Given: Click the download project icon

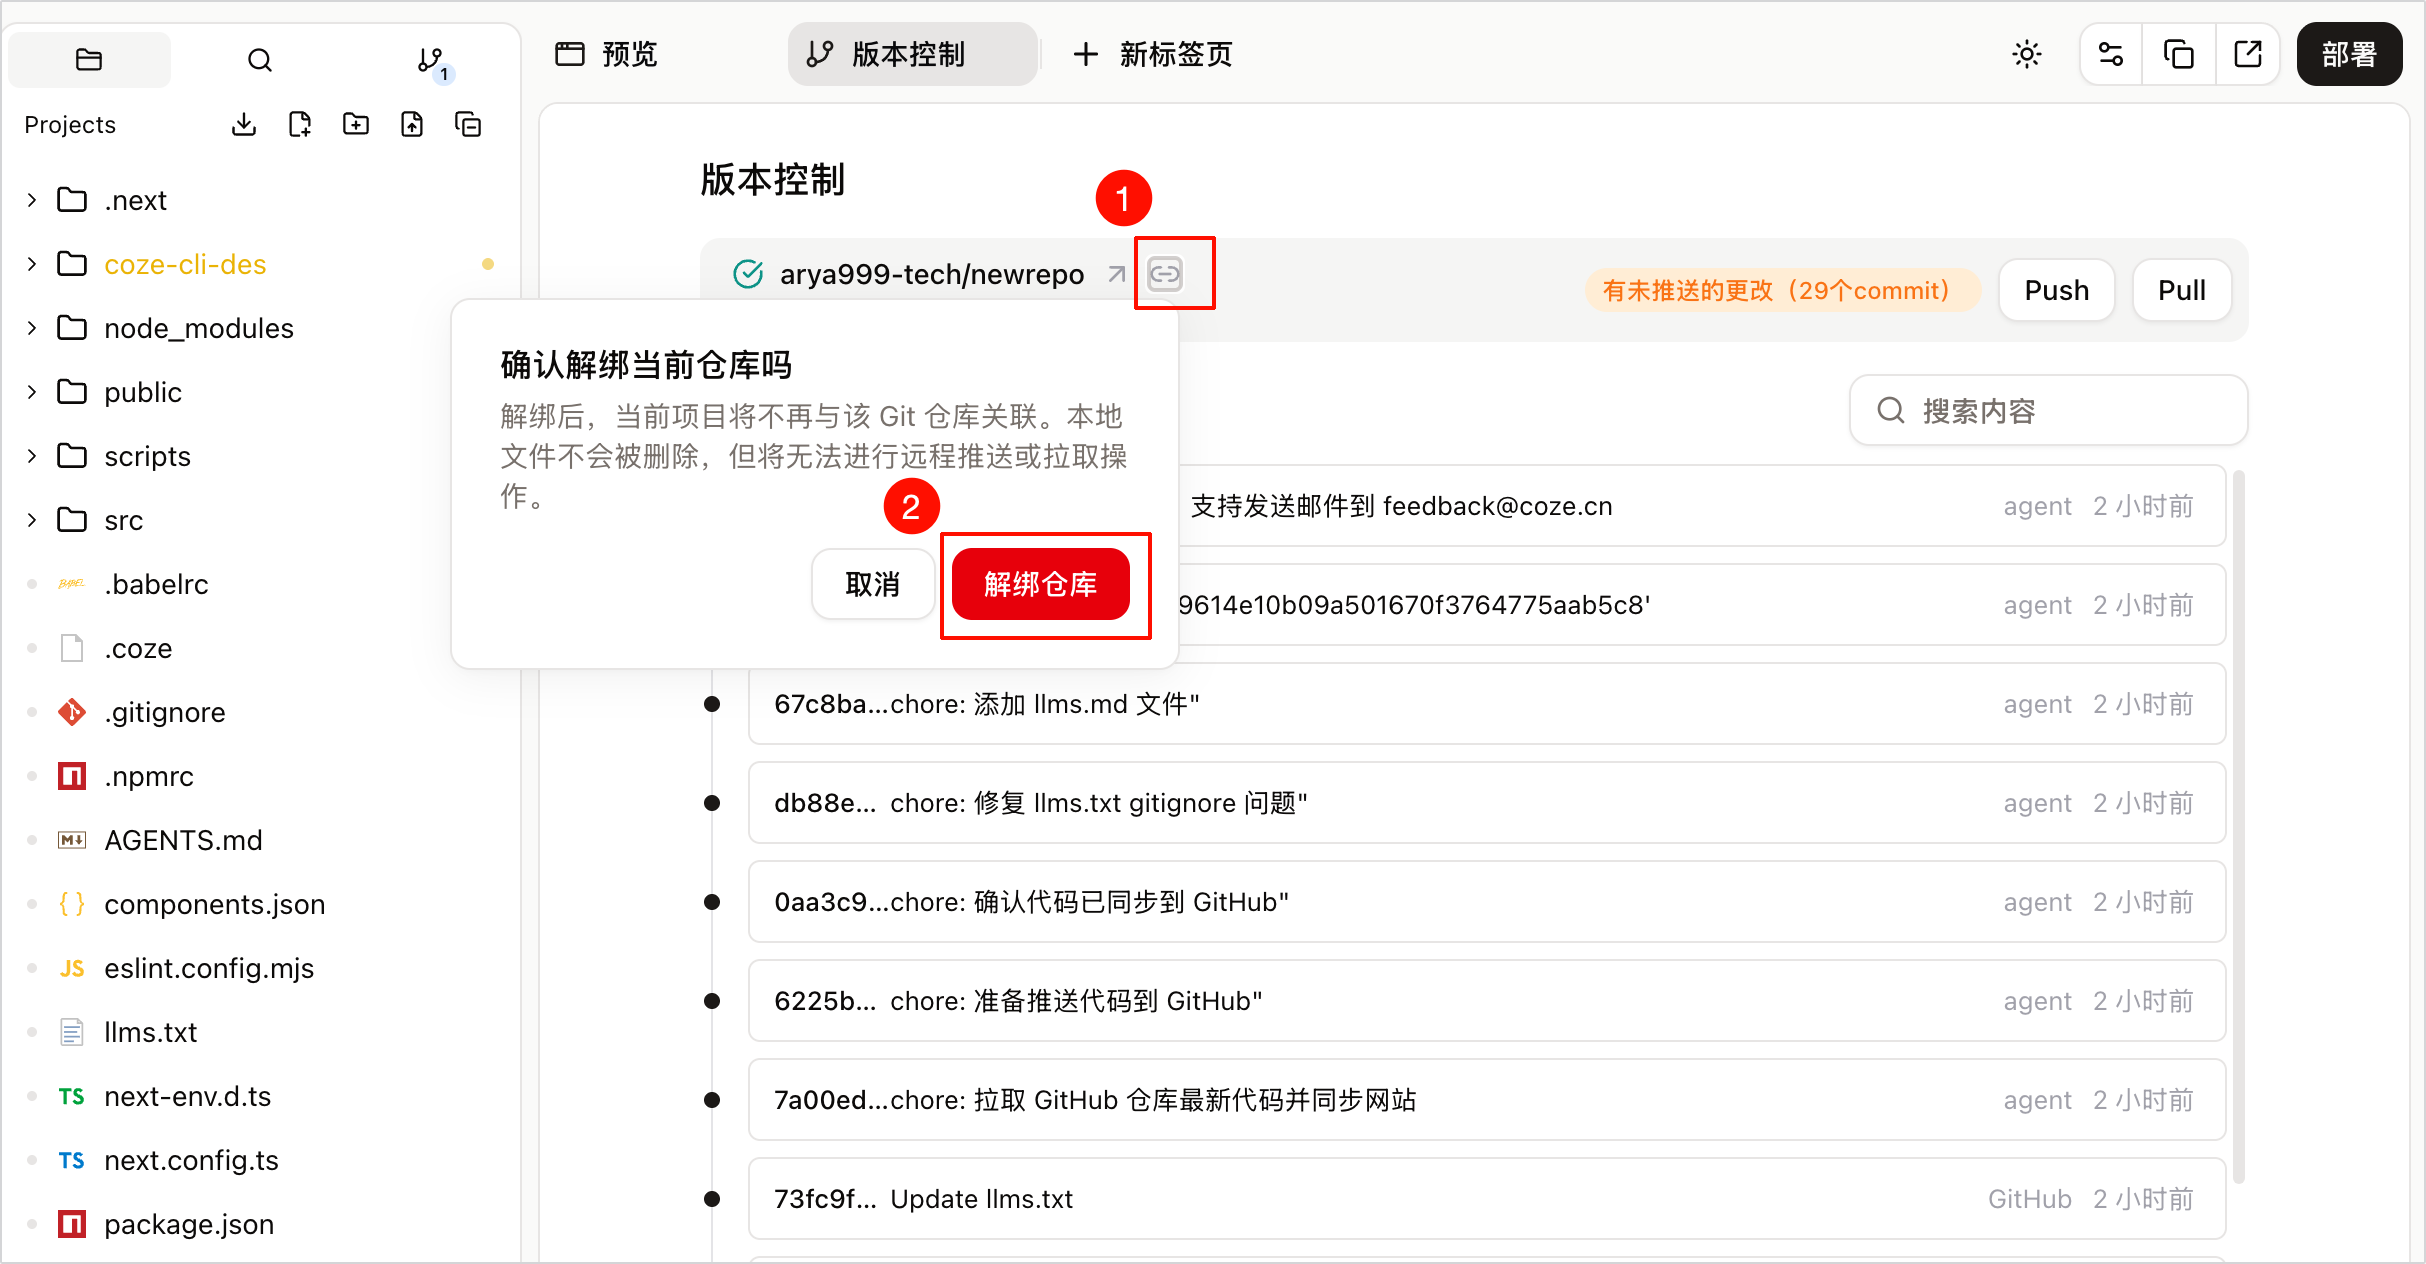Looking at the screenshot, I should tap(244, 124).
